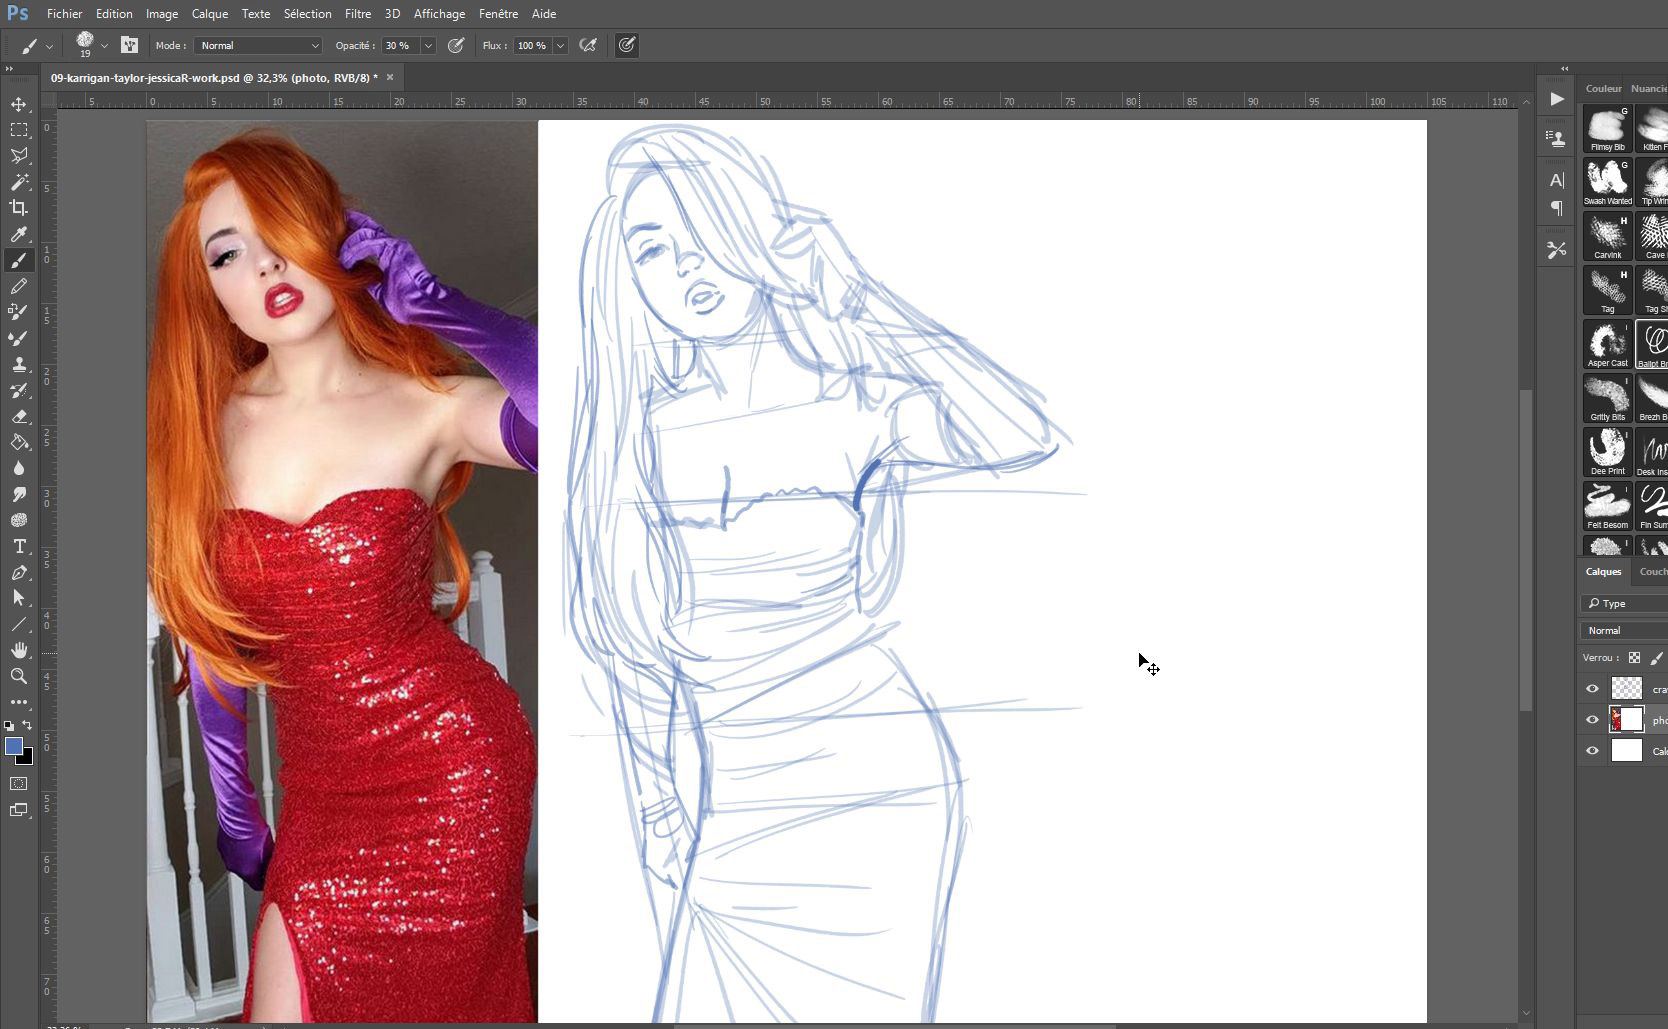The width and height of the screenshot is (1668, 1029).
Task: Select the Asper Cast brush preset
Action: [1608, 345]
